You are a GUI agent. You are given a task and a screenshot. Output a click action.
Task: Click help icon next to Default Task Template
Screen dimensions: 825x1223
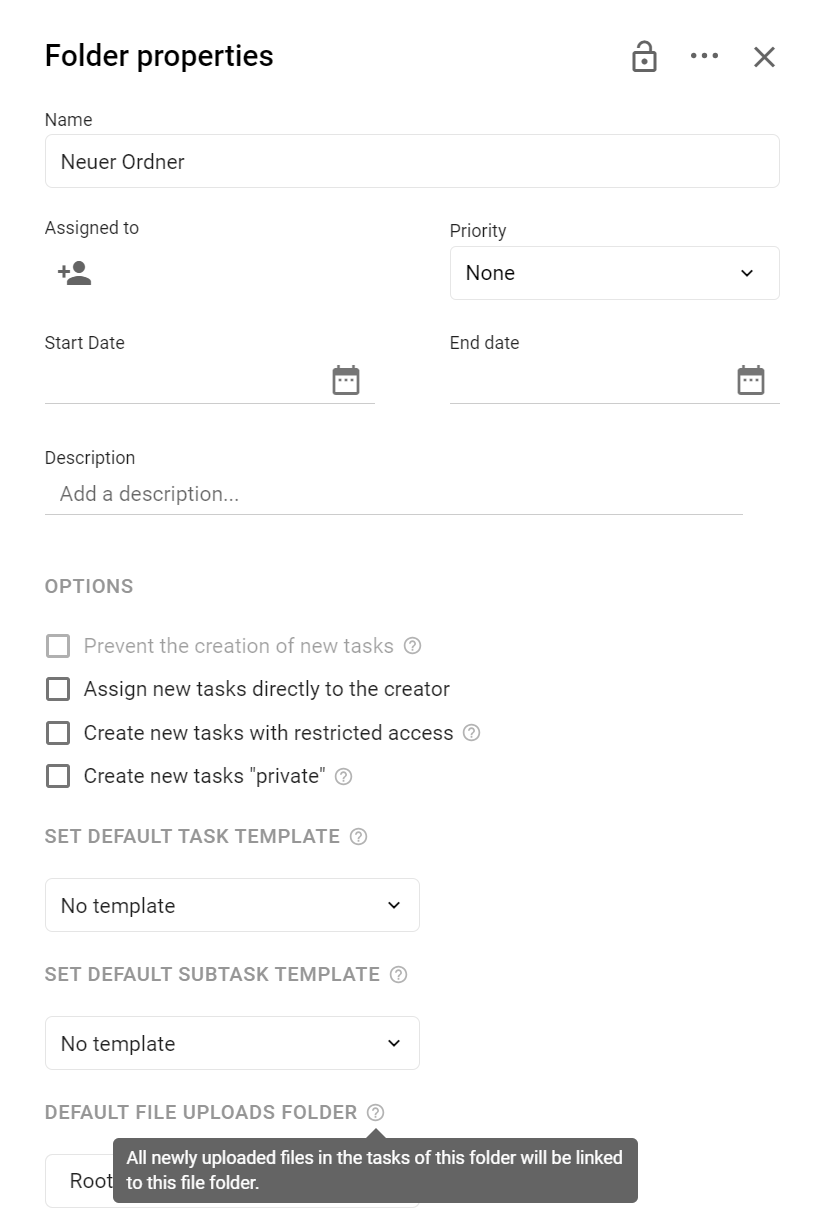click(x=359, y=836)
